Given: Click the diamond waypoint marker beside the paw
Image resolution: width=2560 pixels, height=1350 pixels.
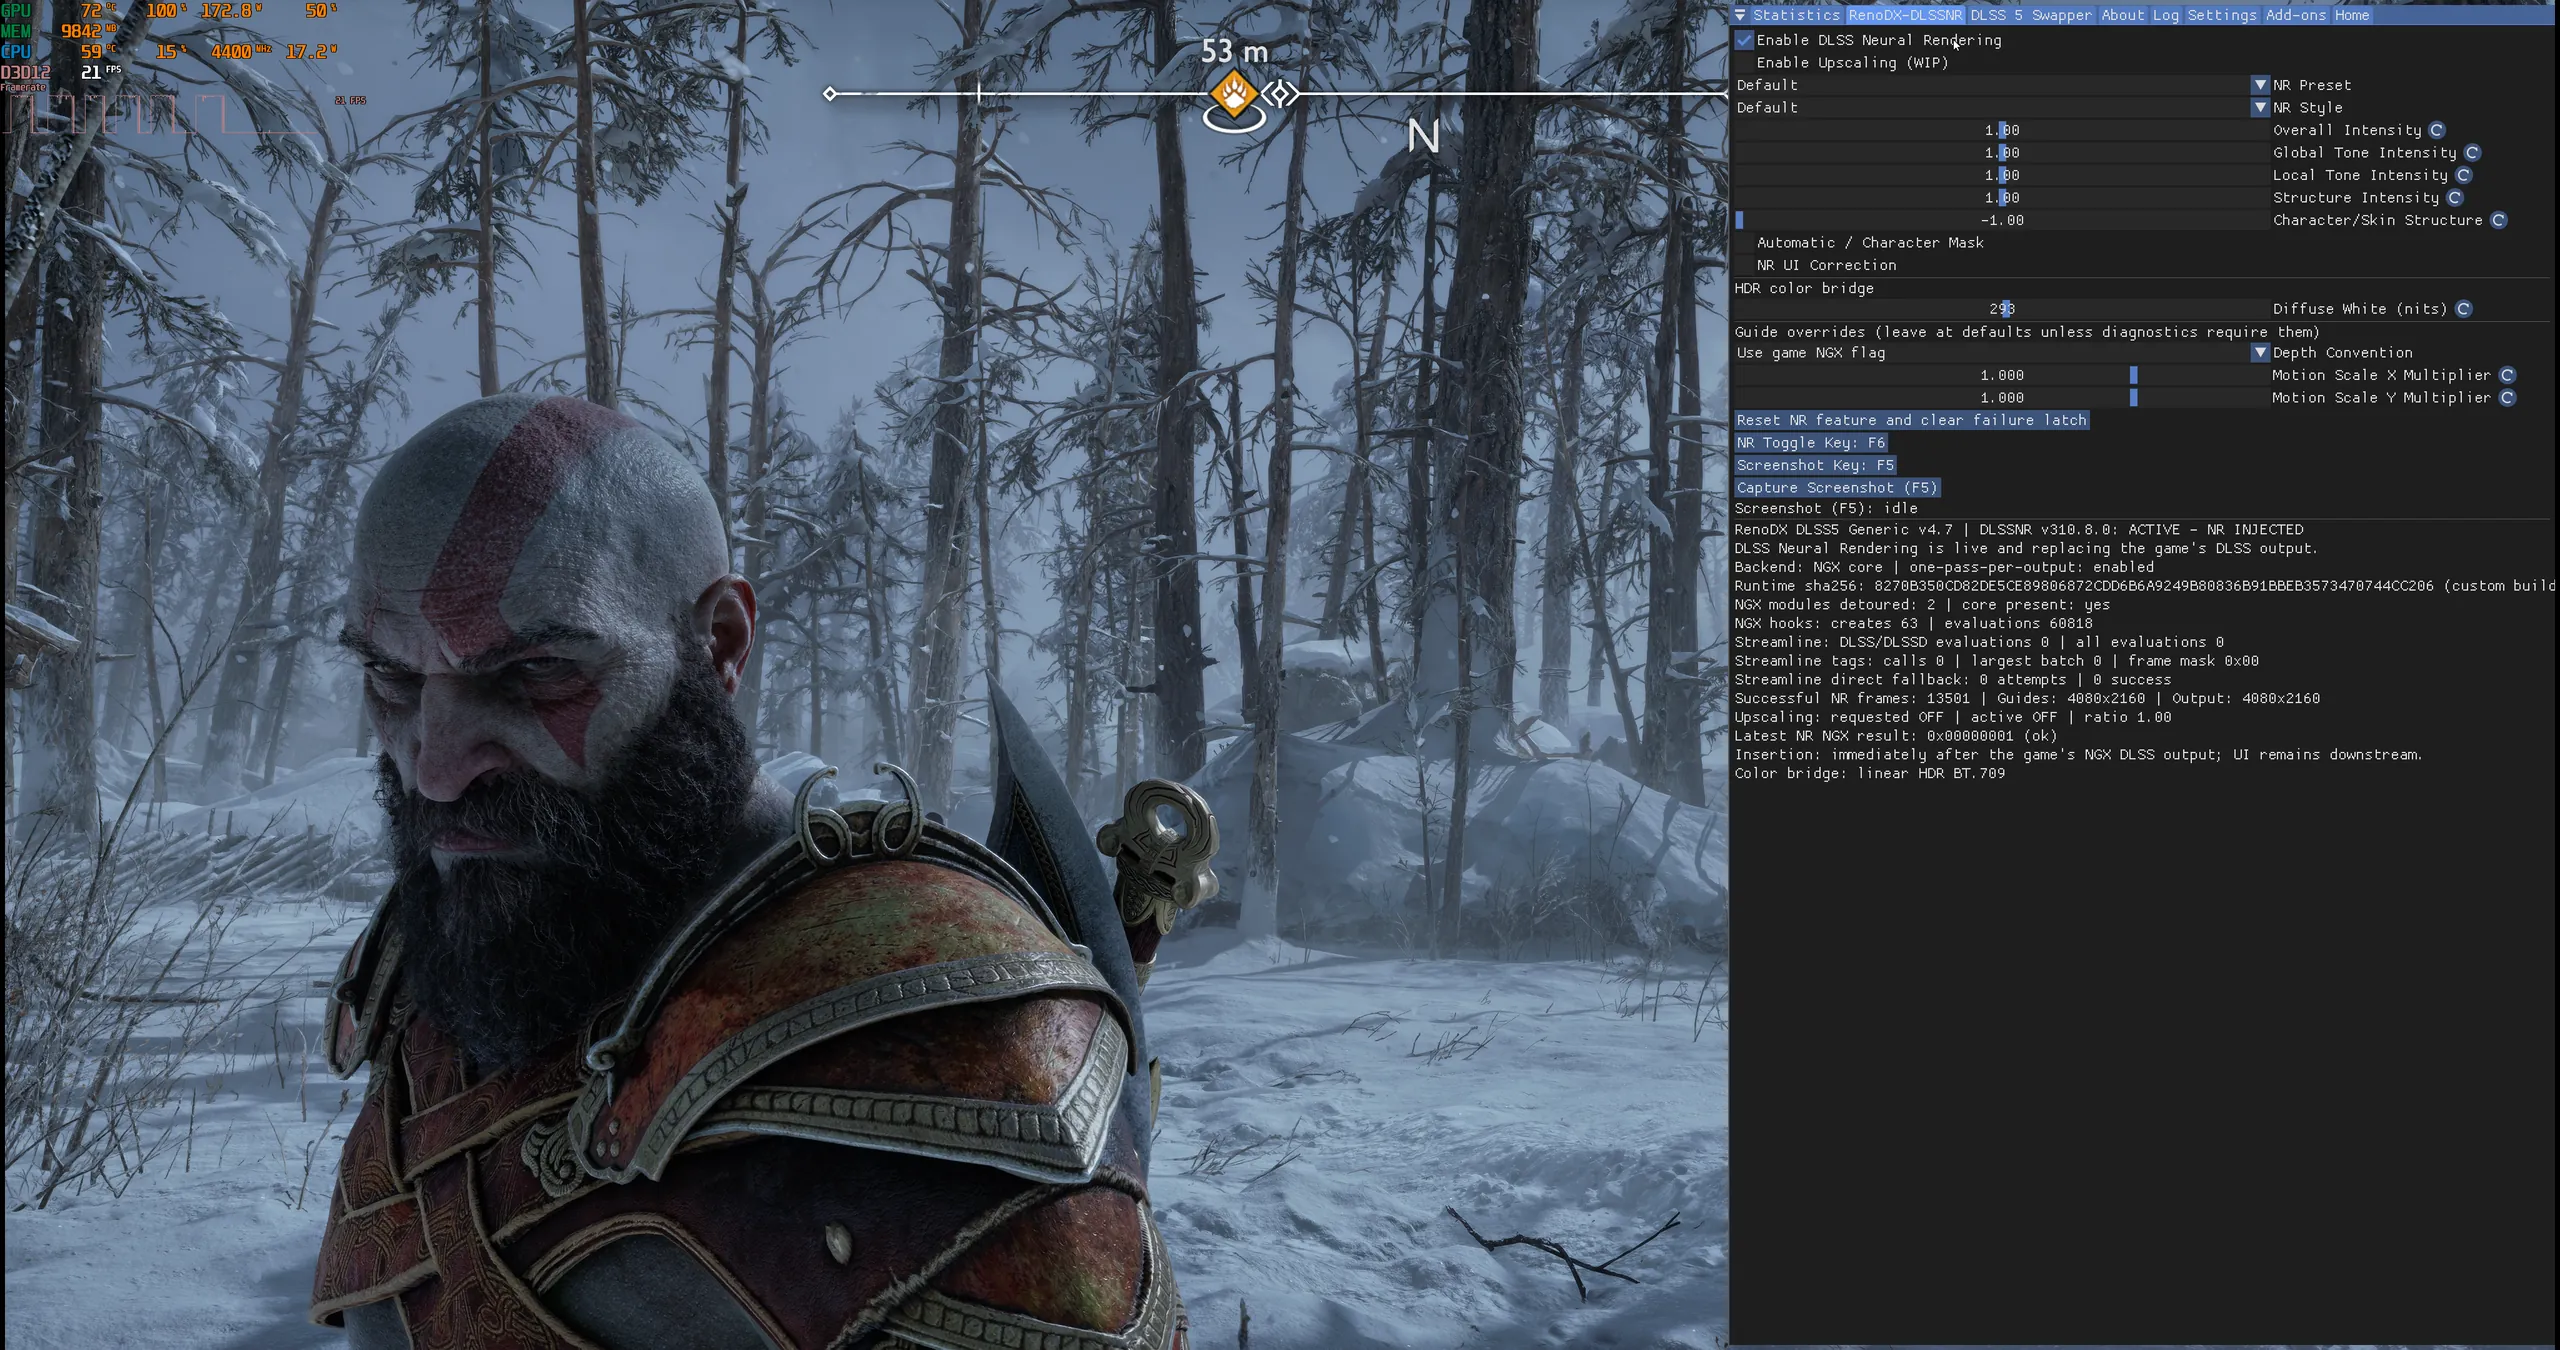Looking at the screenshot, I should 1280,95.
